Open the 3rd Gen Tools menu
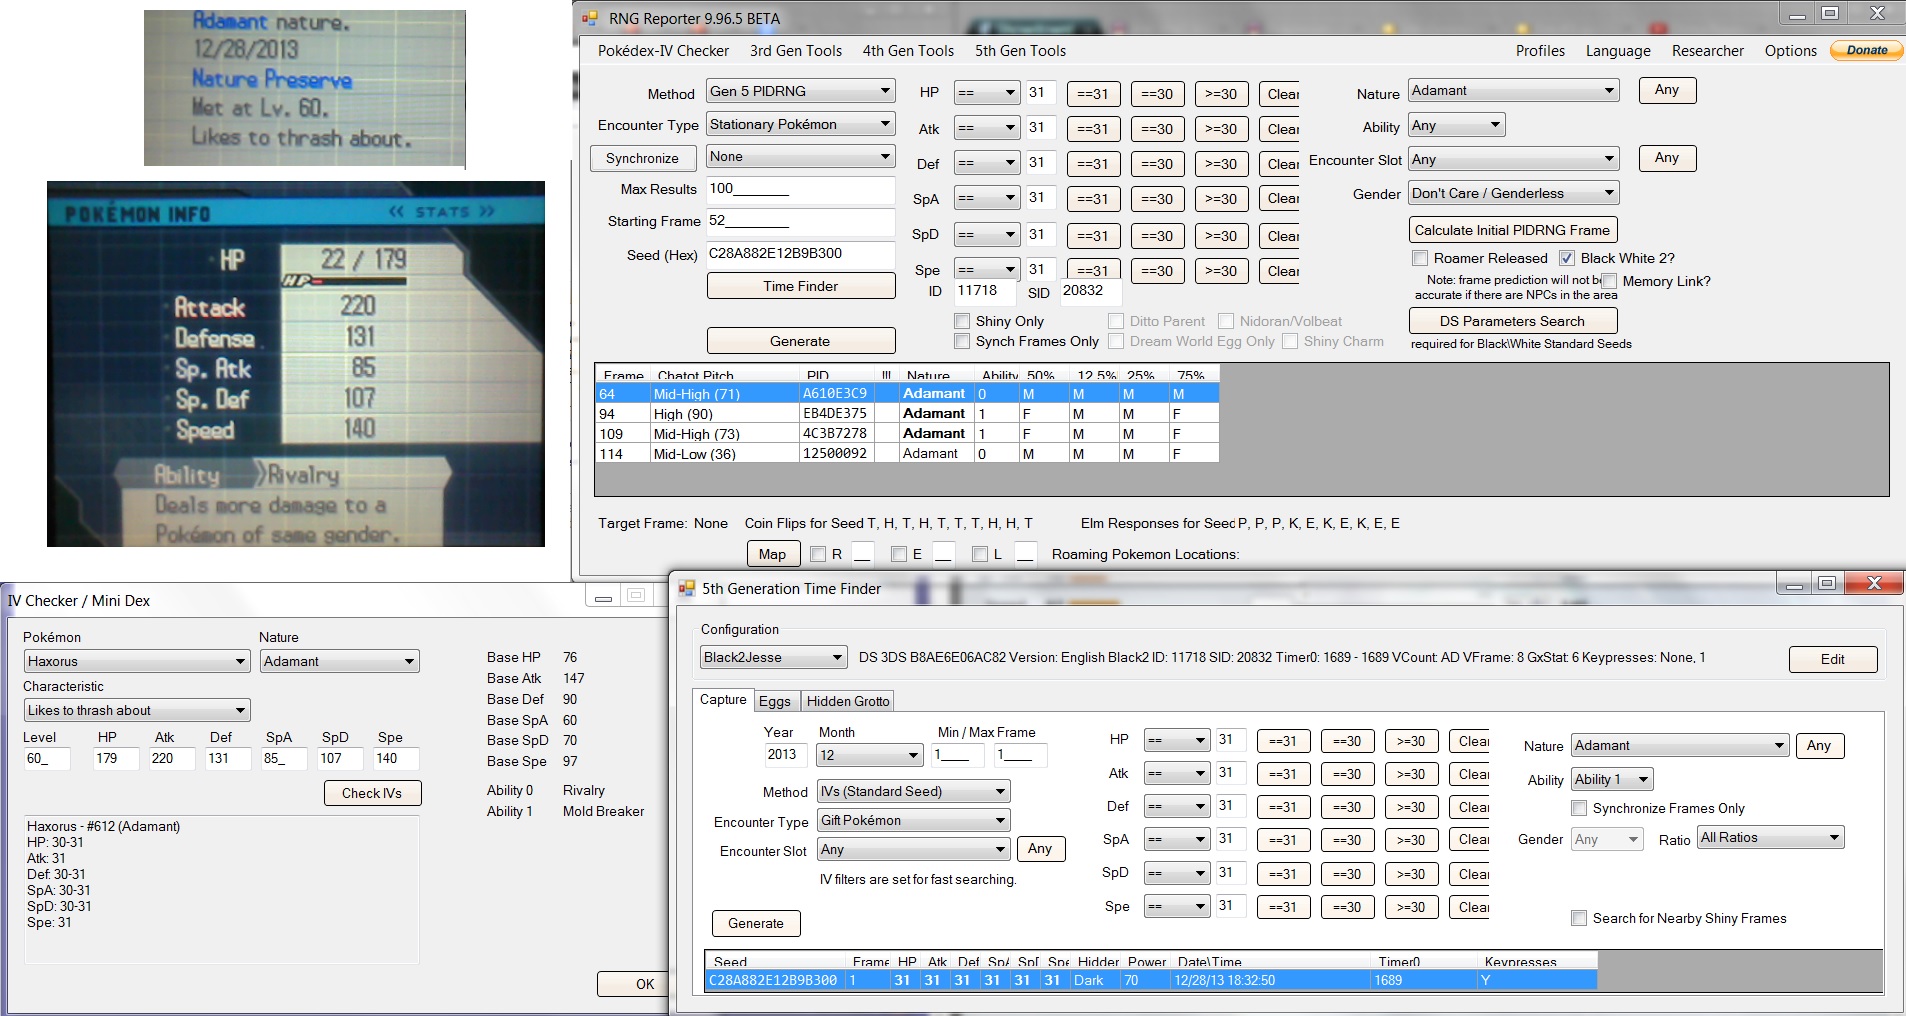 pos(796,51)
